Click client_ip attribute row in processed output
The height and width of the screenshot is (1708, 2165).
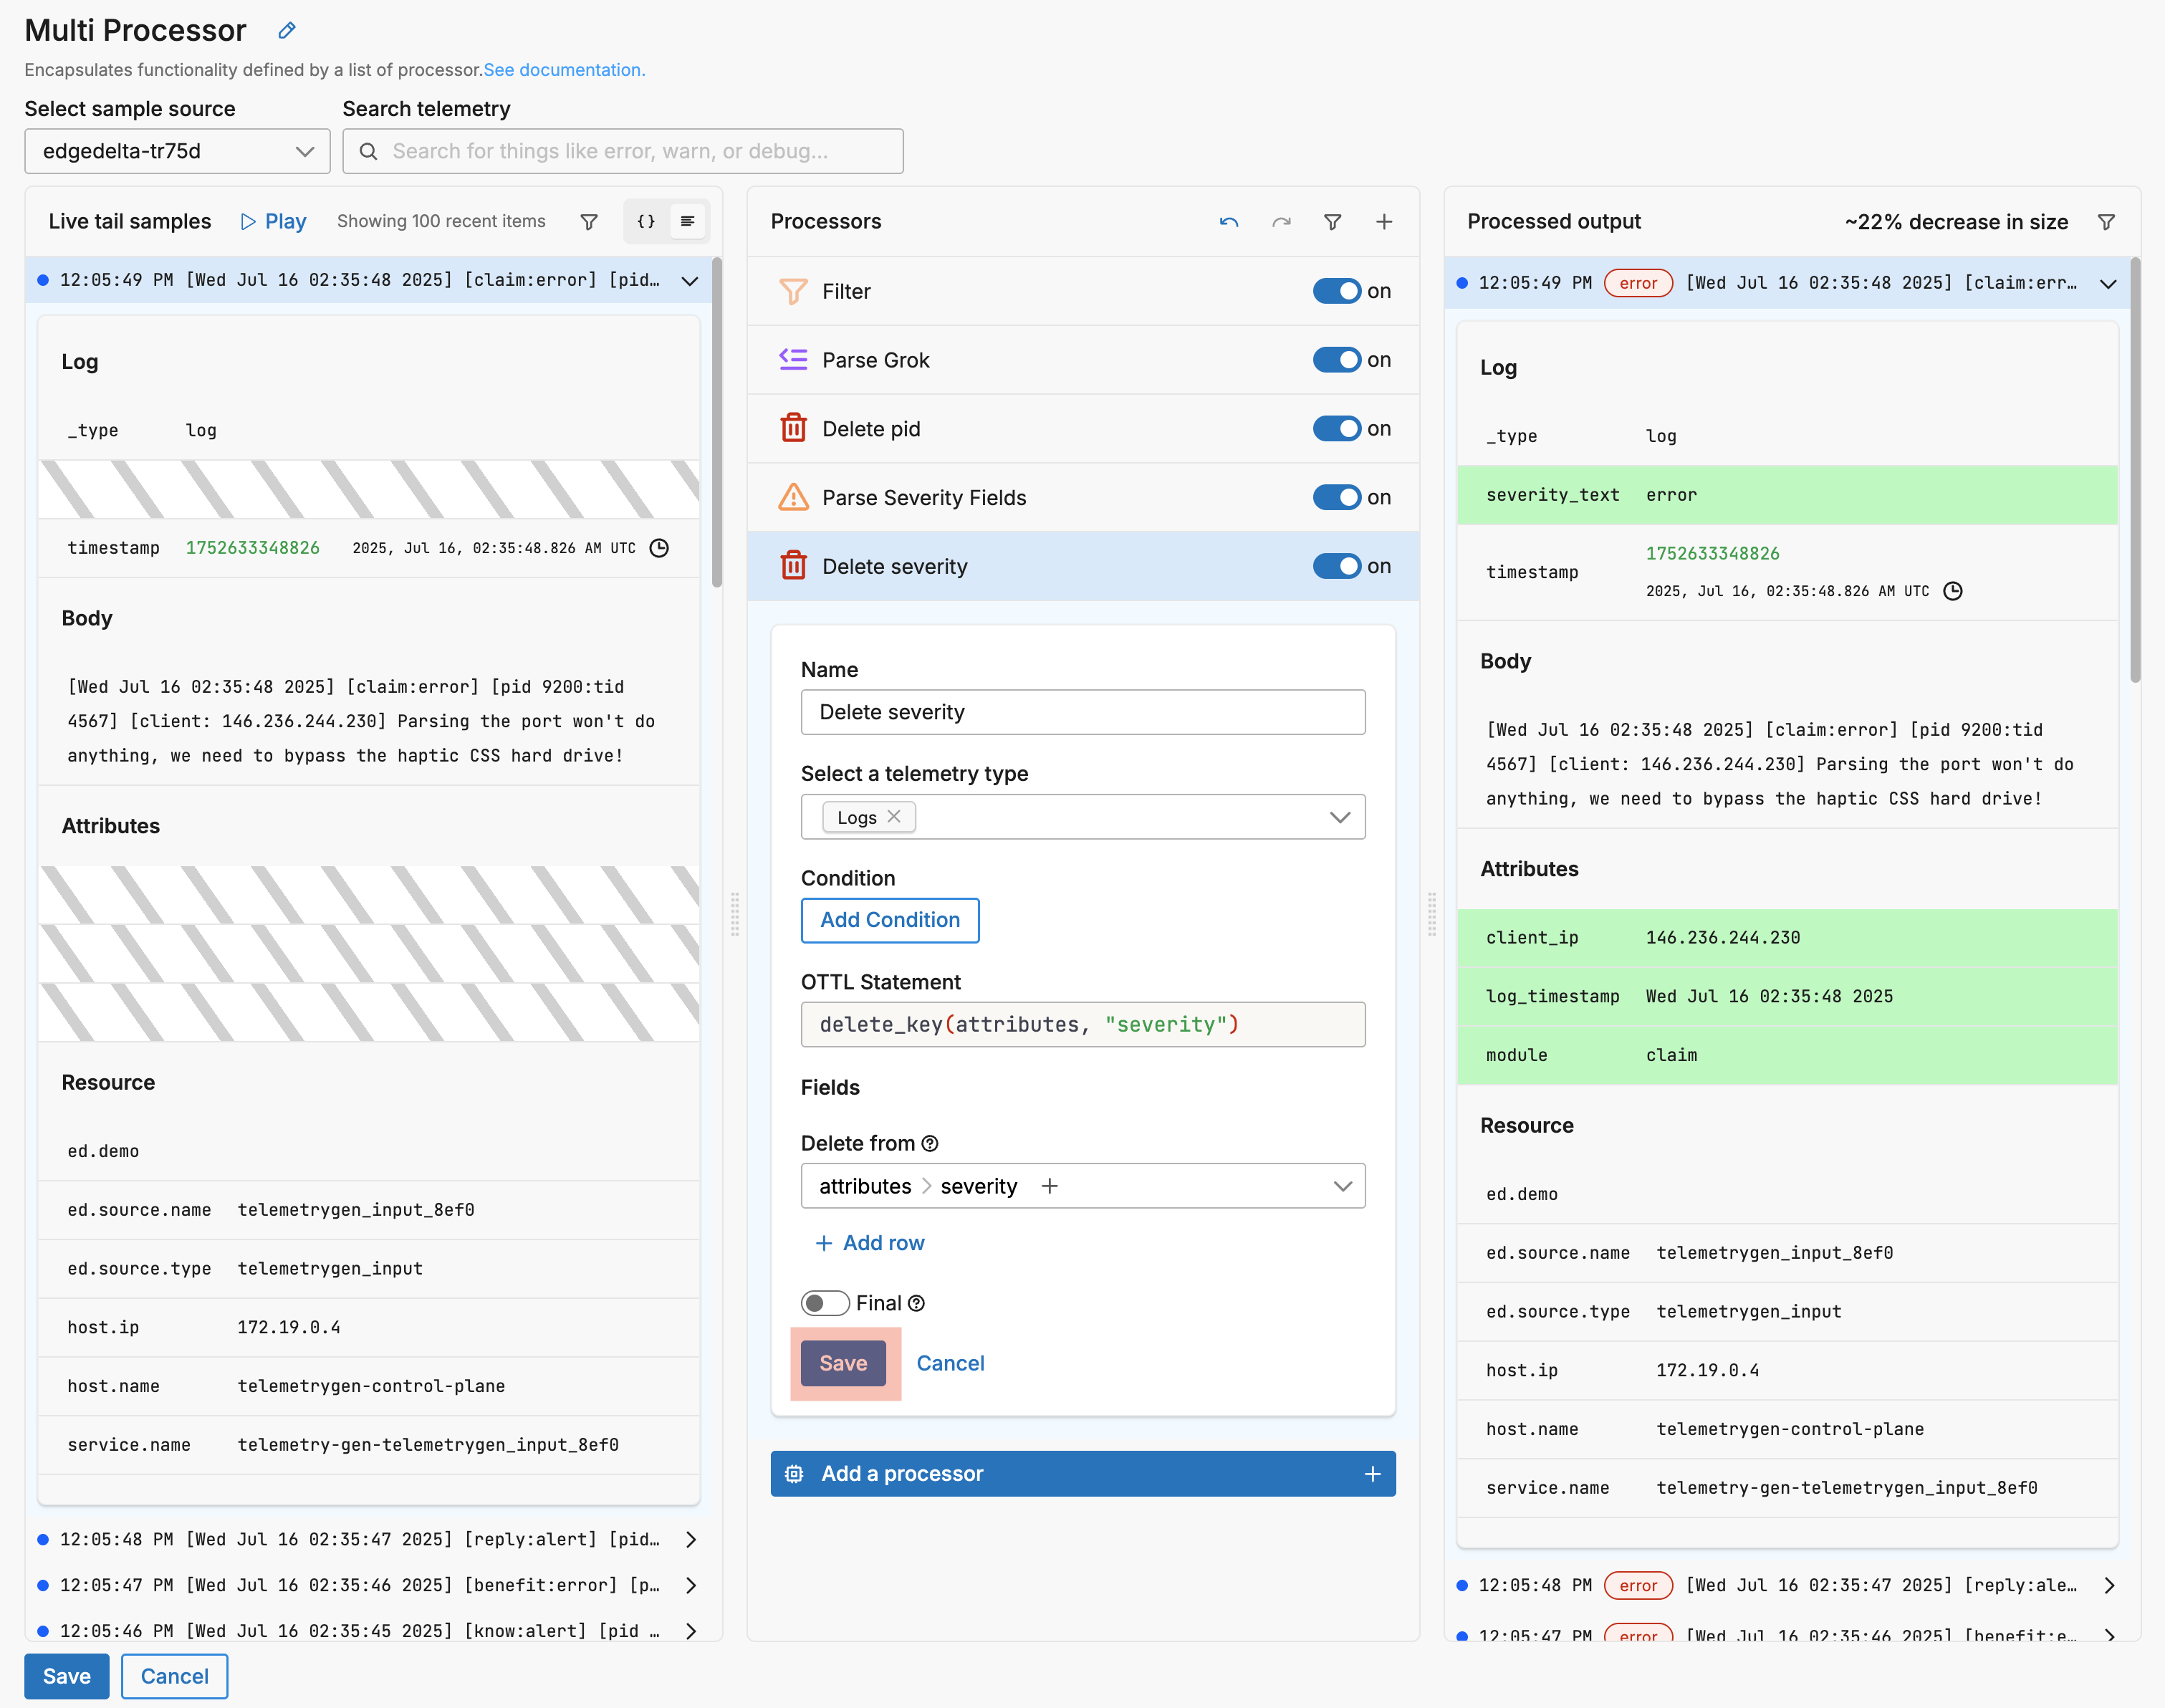pos(1787,938)
